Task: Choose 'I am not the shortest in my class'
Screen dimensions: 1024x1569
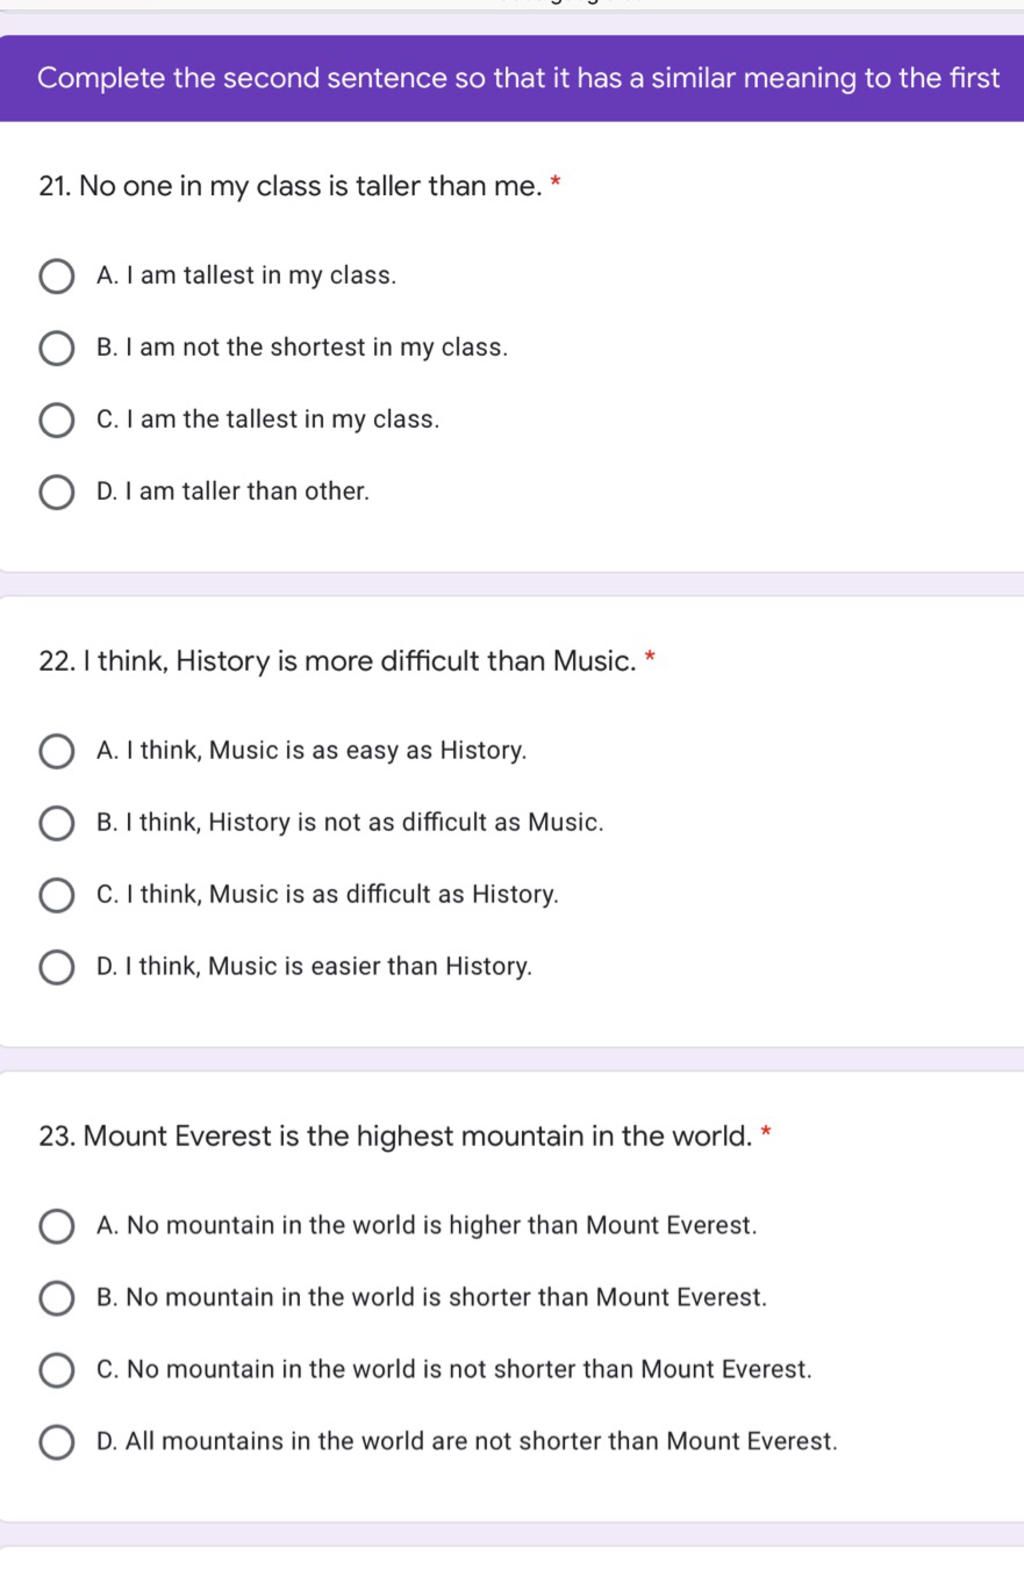Action: point(56,348)
